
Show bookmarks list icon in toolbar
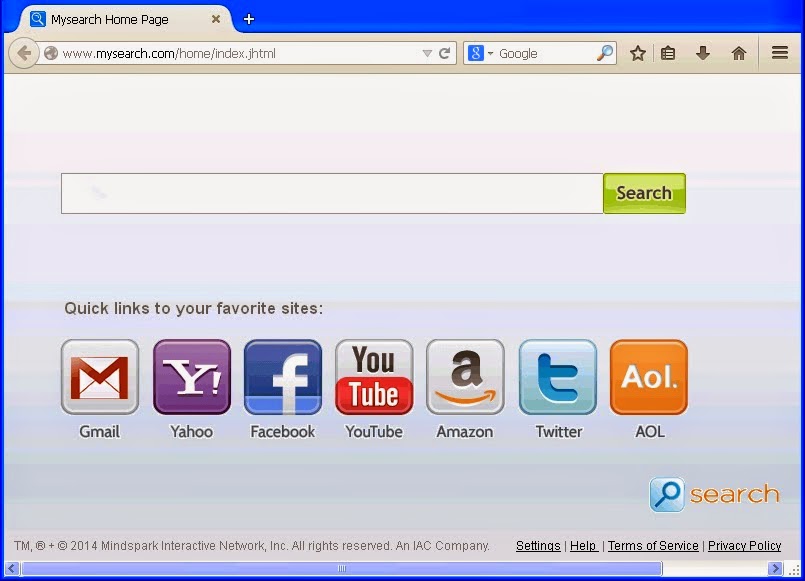(x=668, y=53)
